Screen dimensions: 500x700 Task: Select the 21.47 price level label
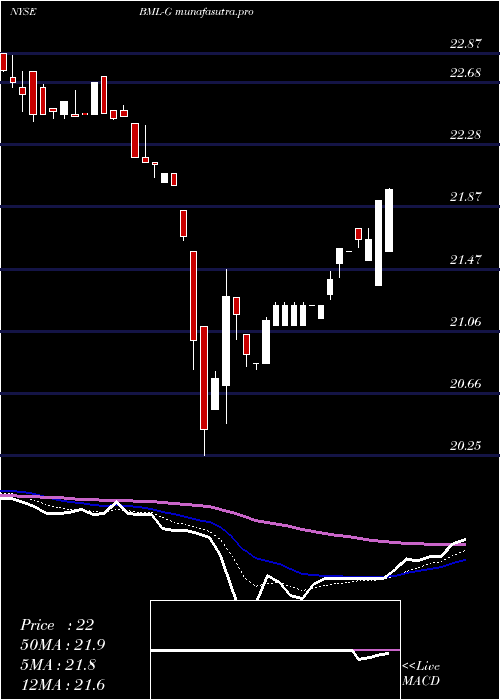click(x=466, y=259)
